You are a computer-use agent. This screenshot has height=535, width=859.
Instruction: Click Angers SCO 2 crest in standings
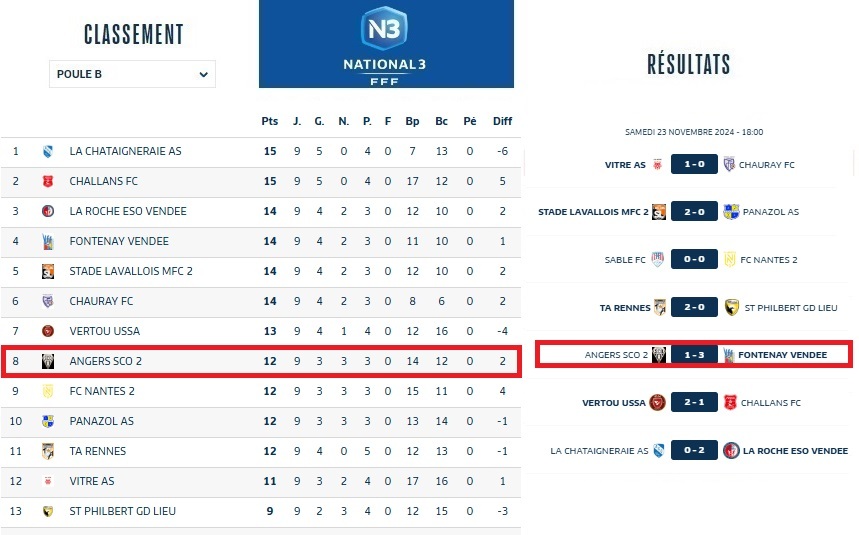(x=47, y=361)
